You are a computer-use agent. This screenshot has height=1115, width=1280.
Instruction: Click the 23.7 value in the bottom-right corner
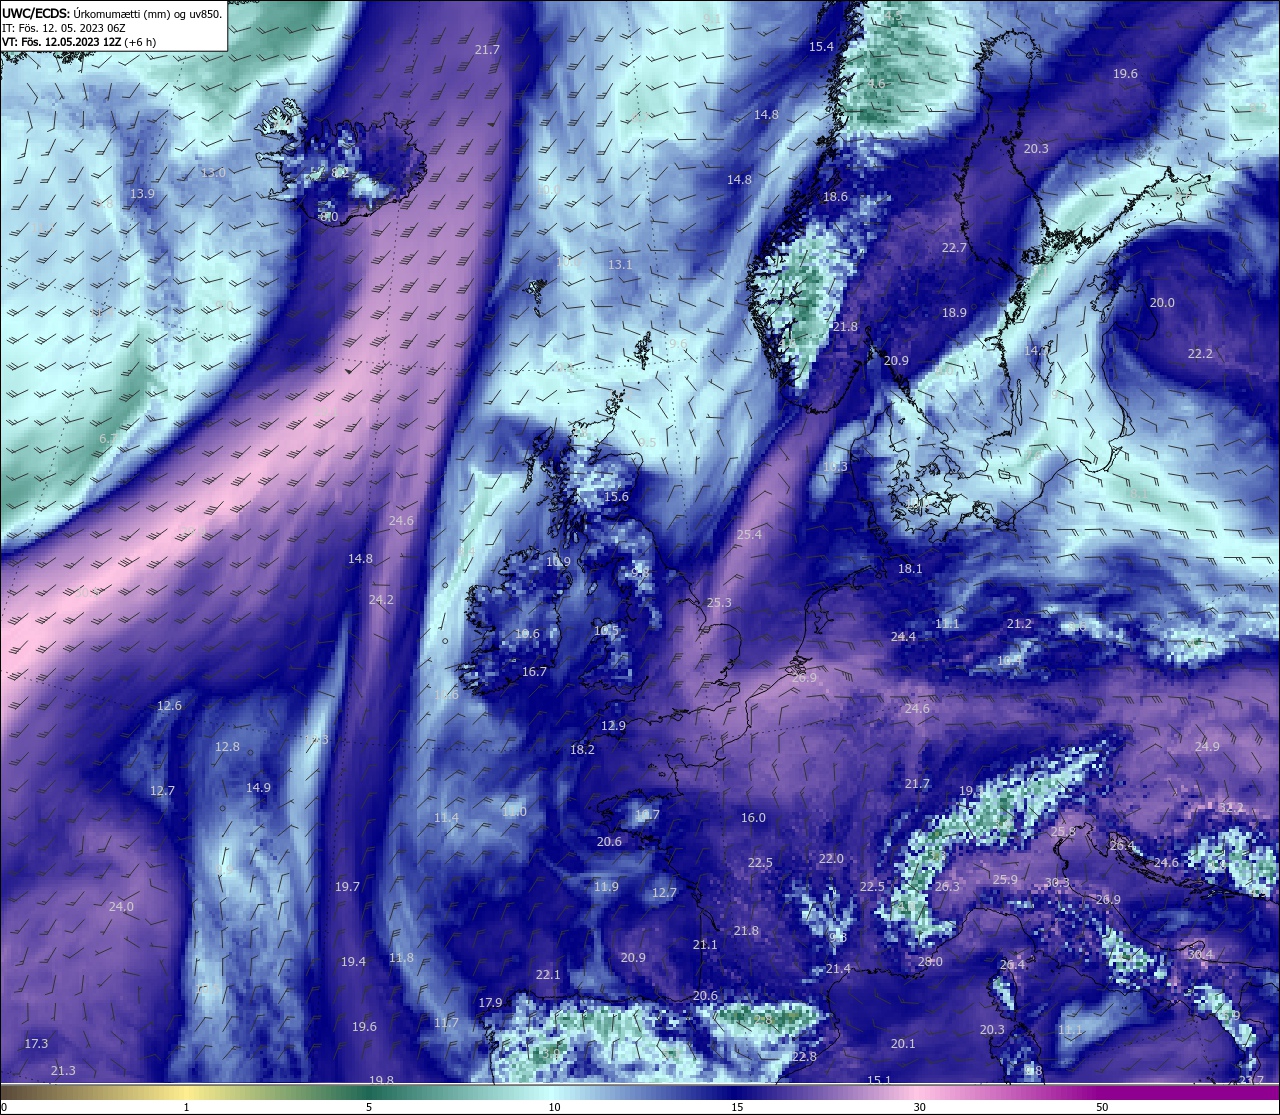tap(1251, 1080)
